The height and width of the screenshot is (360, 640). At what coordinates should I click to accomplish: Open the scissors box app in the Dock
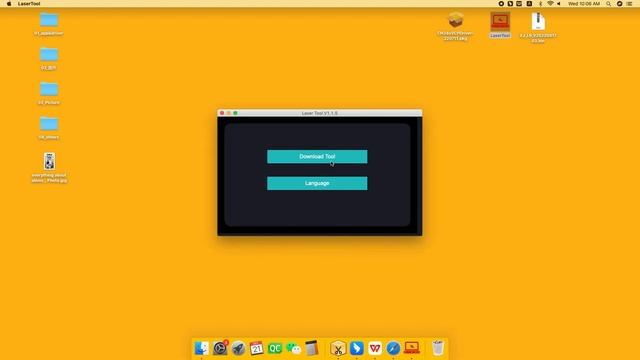pyautogui.click(x=338, y=348)
